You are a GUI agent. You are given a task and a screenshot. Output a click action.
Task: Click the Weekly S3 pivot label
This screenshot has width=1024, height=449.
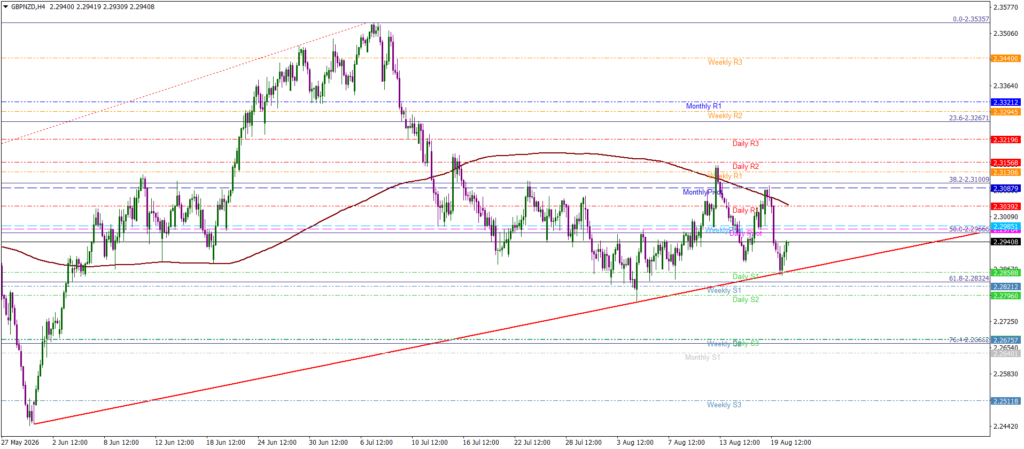coord(724,405)
